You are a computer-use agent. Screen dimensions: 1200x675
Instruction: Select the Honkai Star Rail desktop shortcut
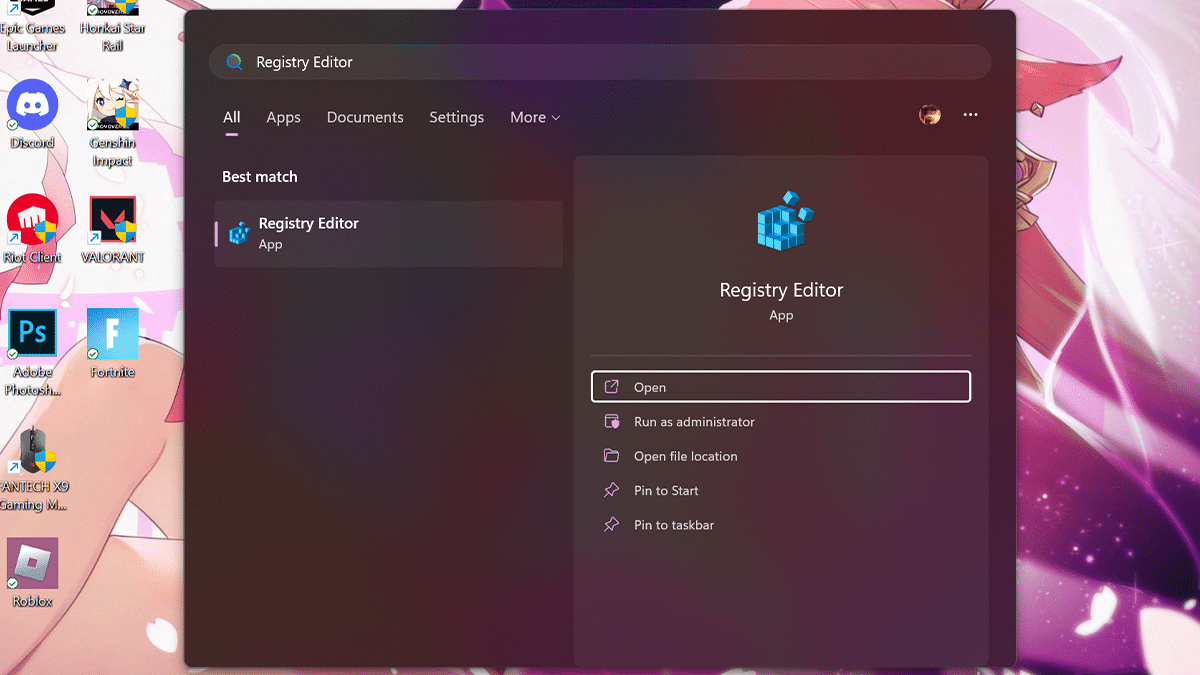[x=112, y=26]
